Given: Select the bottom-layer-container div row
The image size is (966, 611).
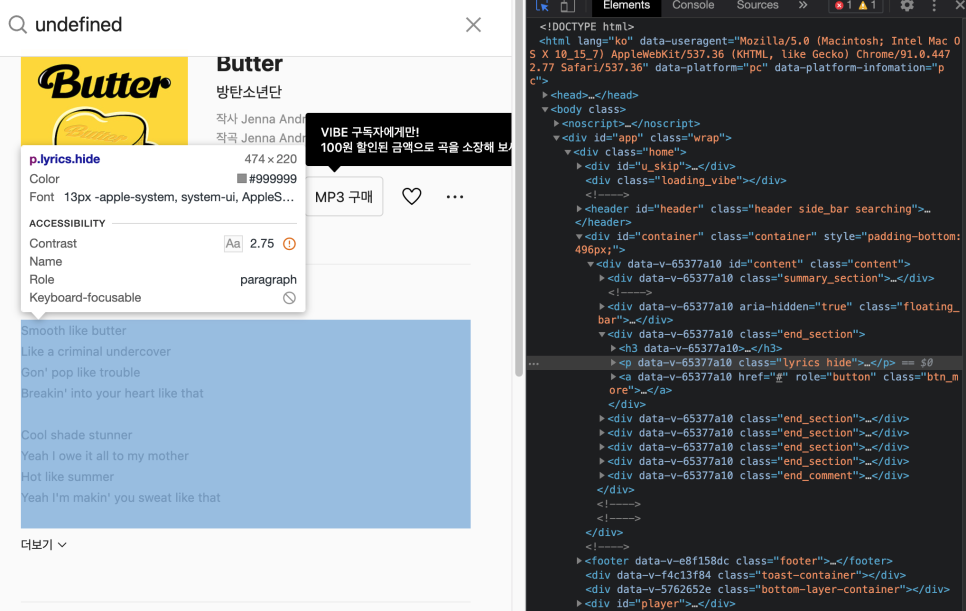Looking at the screenshot, I should click(x=768, y=589).
